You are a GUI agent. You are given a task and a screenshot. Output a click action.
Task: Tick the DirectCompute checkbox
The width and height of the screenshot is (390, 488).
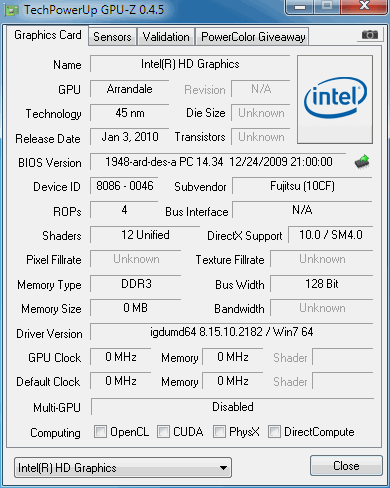(x=274, y=431)
